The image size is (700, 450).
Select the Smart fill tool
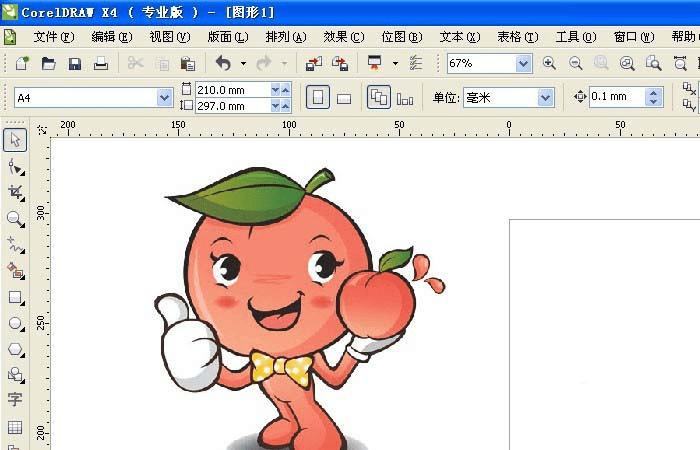pyautogui.click(x=16, y=271)
